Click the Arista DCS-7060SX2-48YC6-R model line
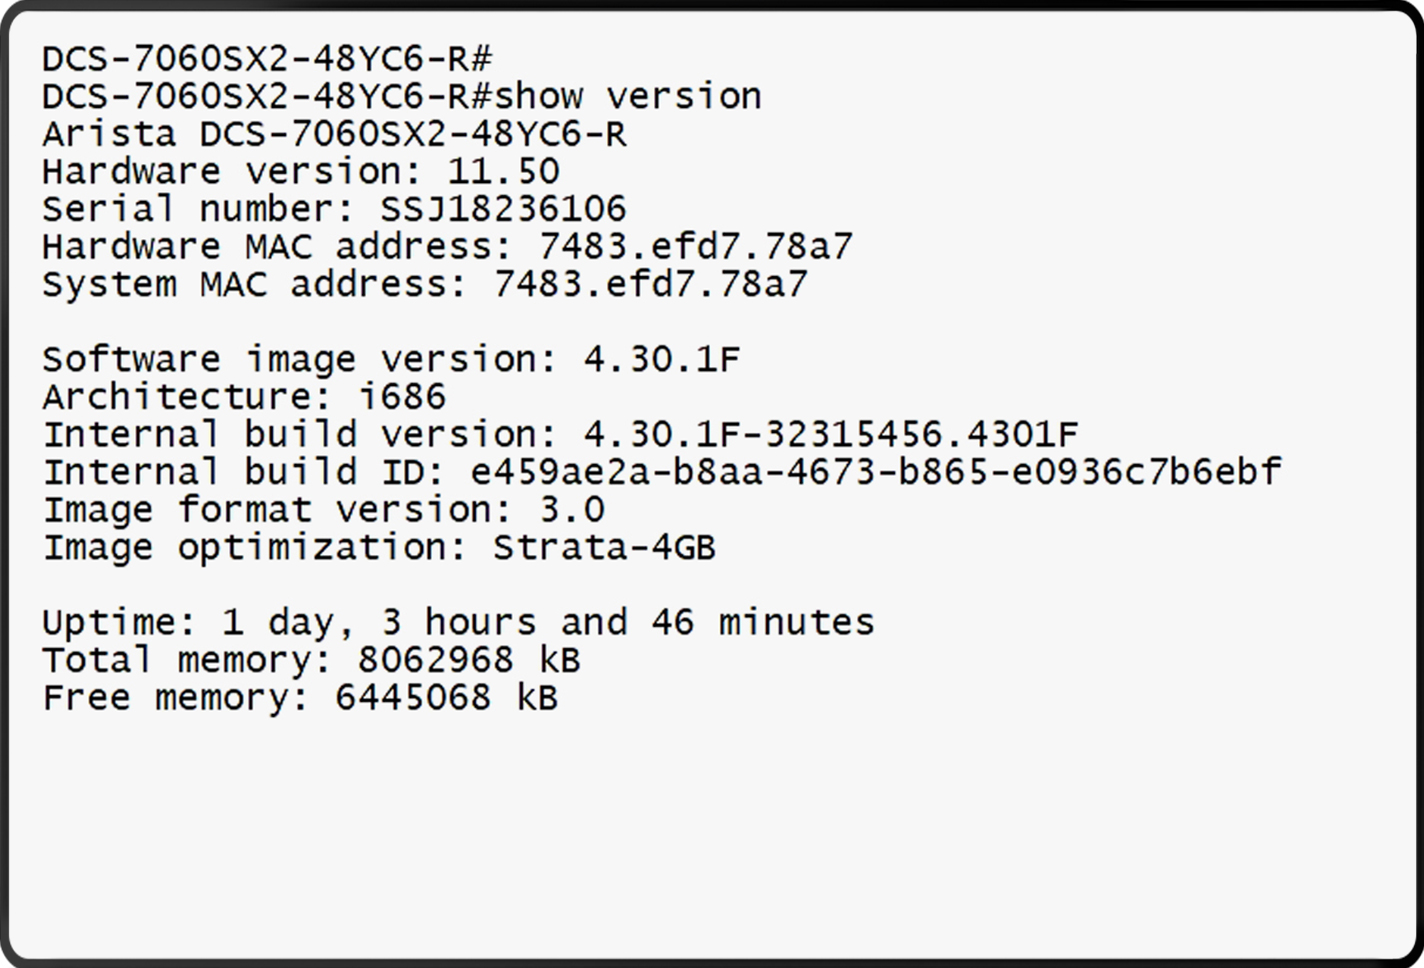This screenshot has height=968, width=1424. click(334, 134)
